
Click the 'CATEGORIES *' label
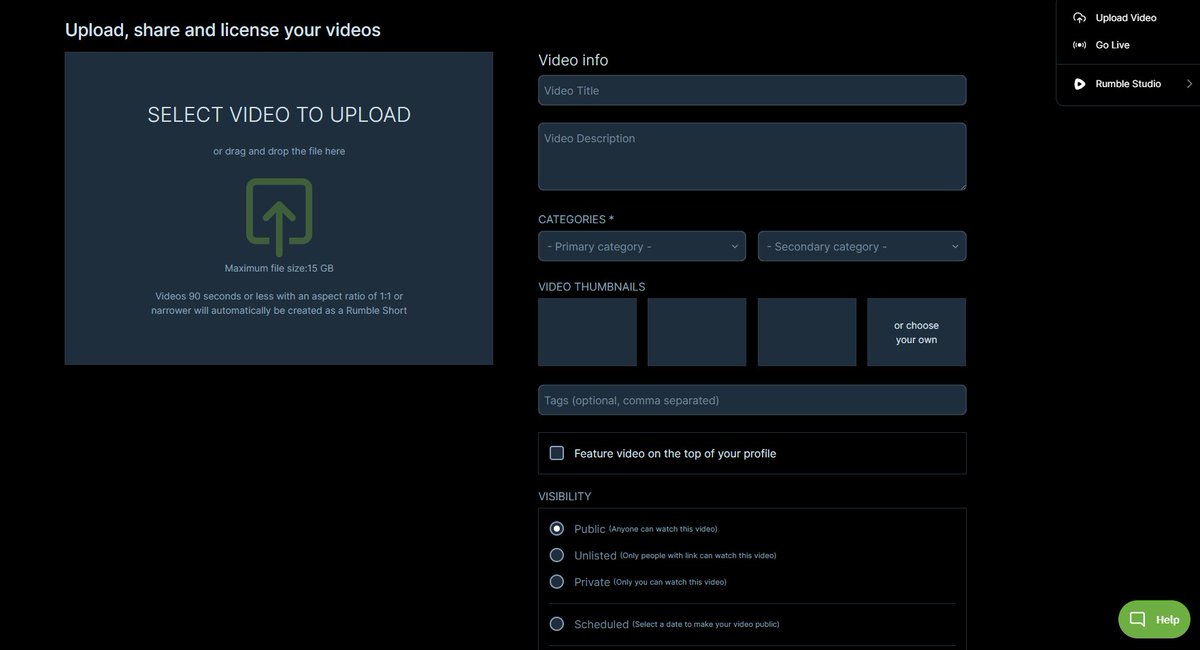click(x=576, y=219)
